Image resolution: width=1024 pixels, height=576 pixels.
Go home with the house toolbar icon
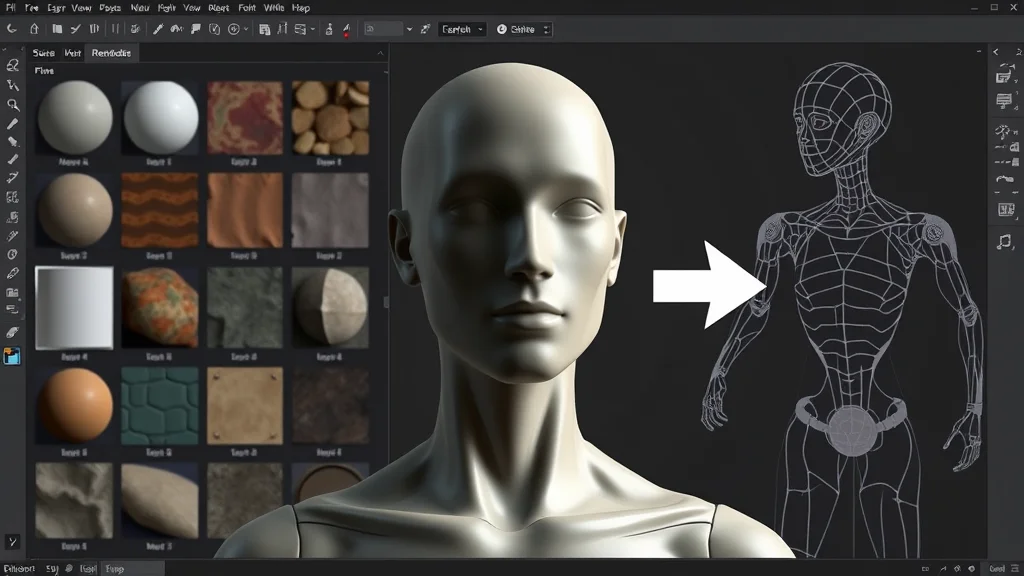point(34,29)
